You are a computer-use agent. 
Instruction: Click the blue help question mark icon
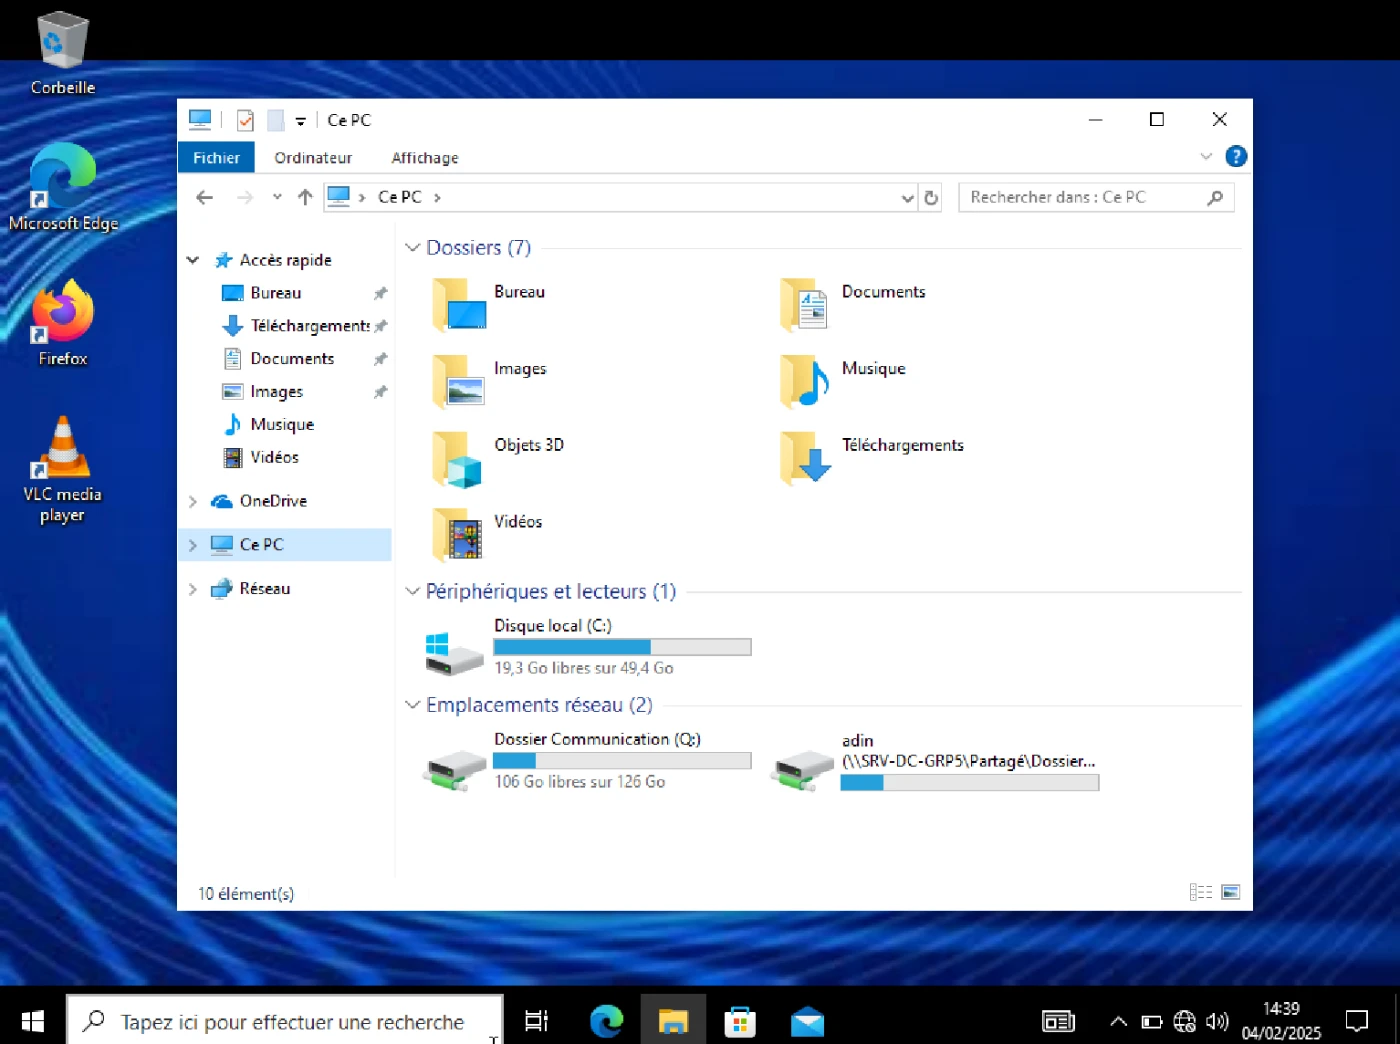click(x=1236, y=157)
